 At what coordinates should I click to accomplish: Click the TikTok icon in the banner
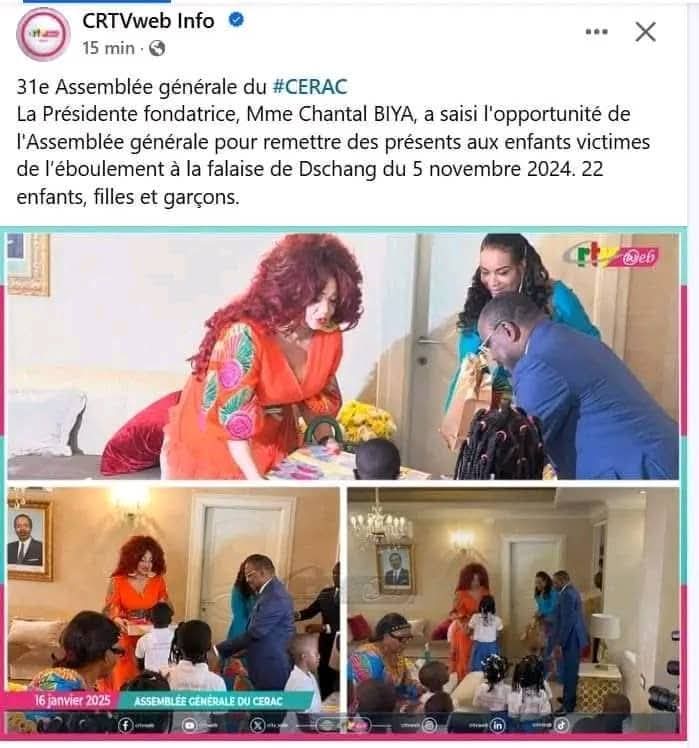(562, 725)
